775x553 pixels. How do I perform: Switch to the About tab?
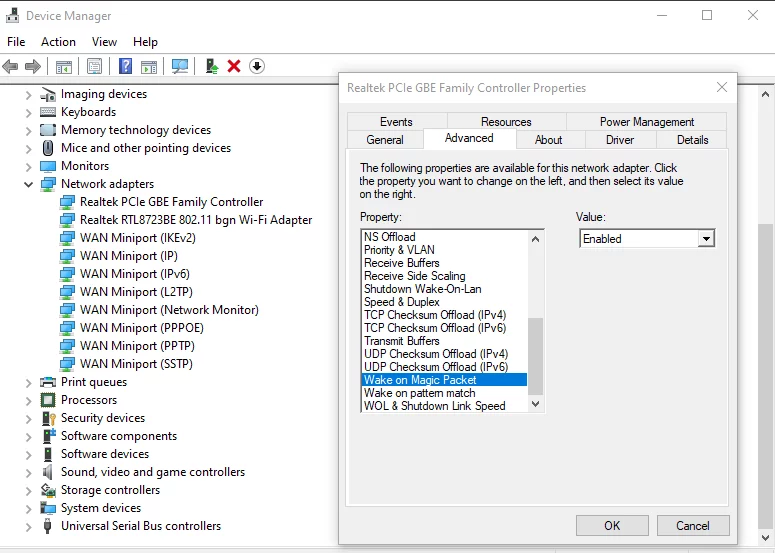[549, 140]
